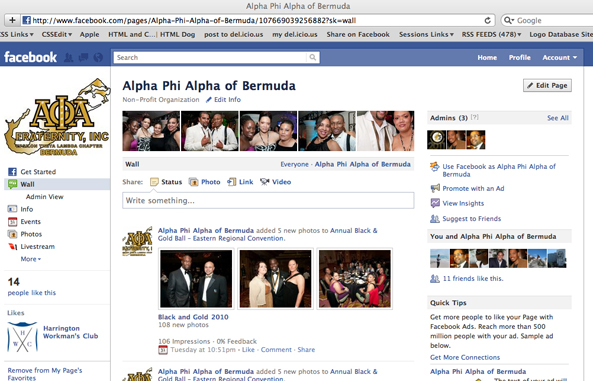Click 11 friends like this link
Image resolution: width=593 pixels, height=381 pixels.
(x=473, y=278)
